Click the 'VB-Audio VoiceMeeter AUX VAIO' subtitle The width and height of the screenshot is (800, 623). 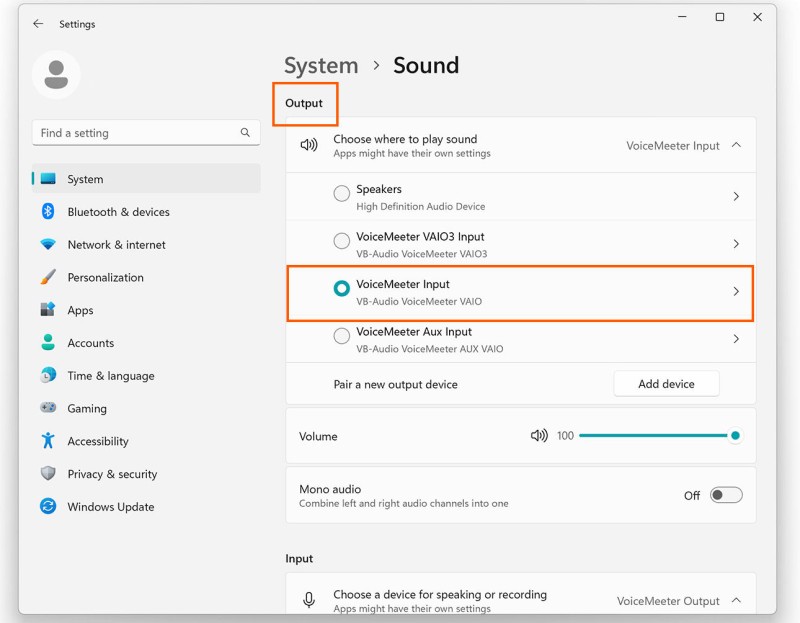[x=430, y=348]
